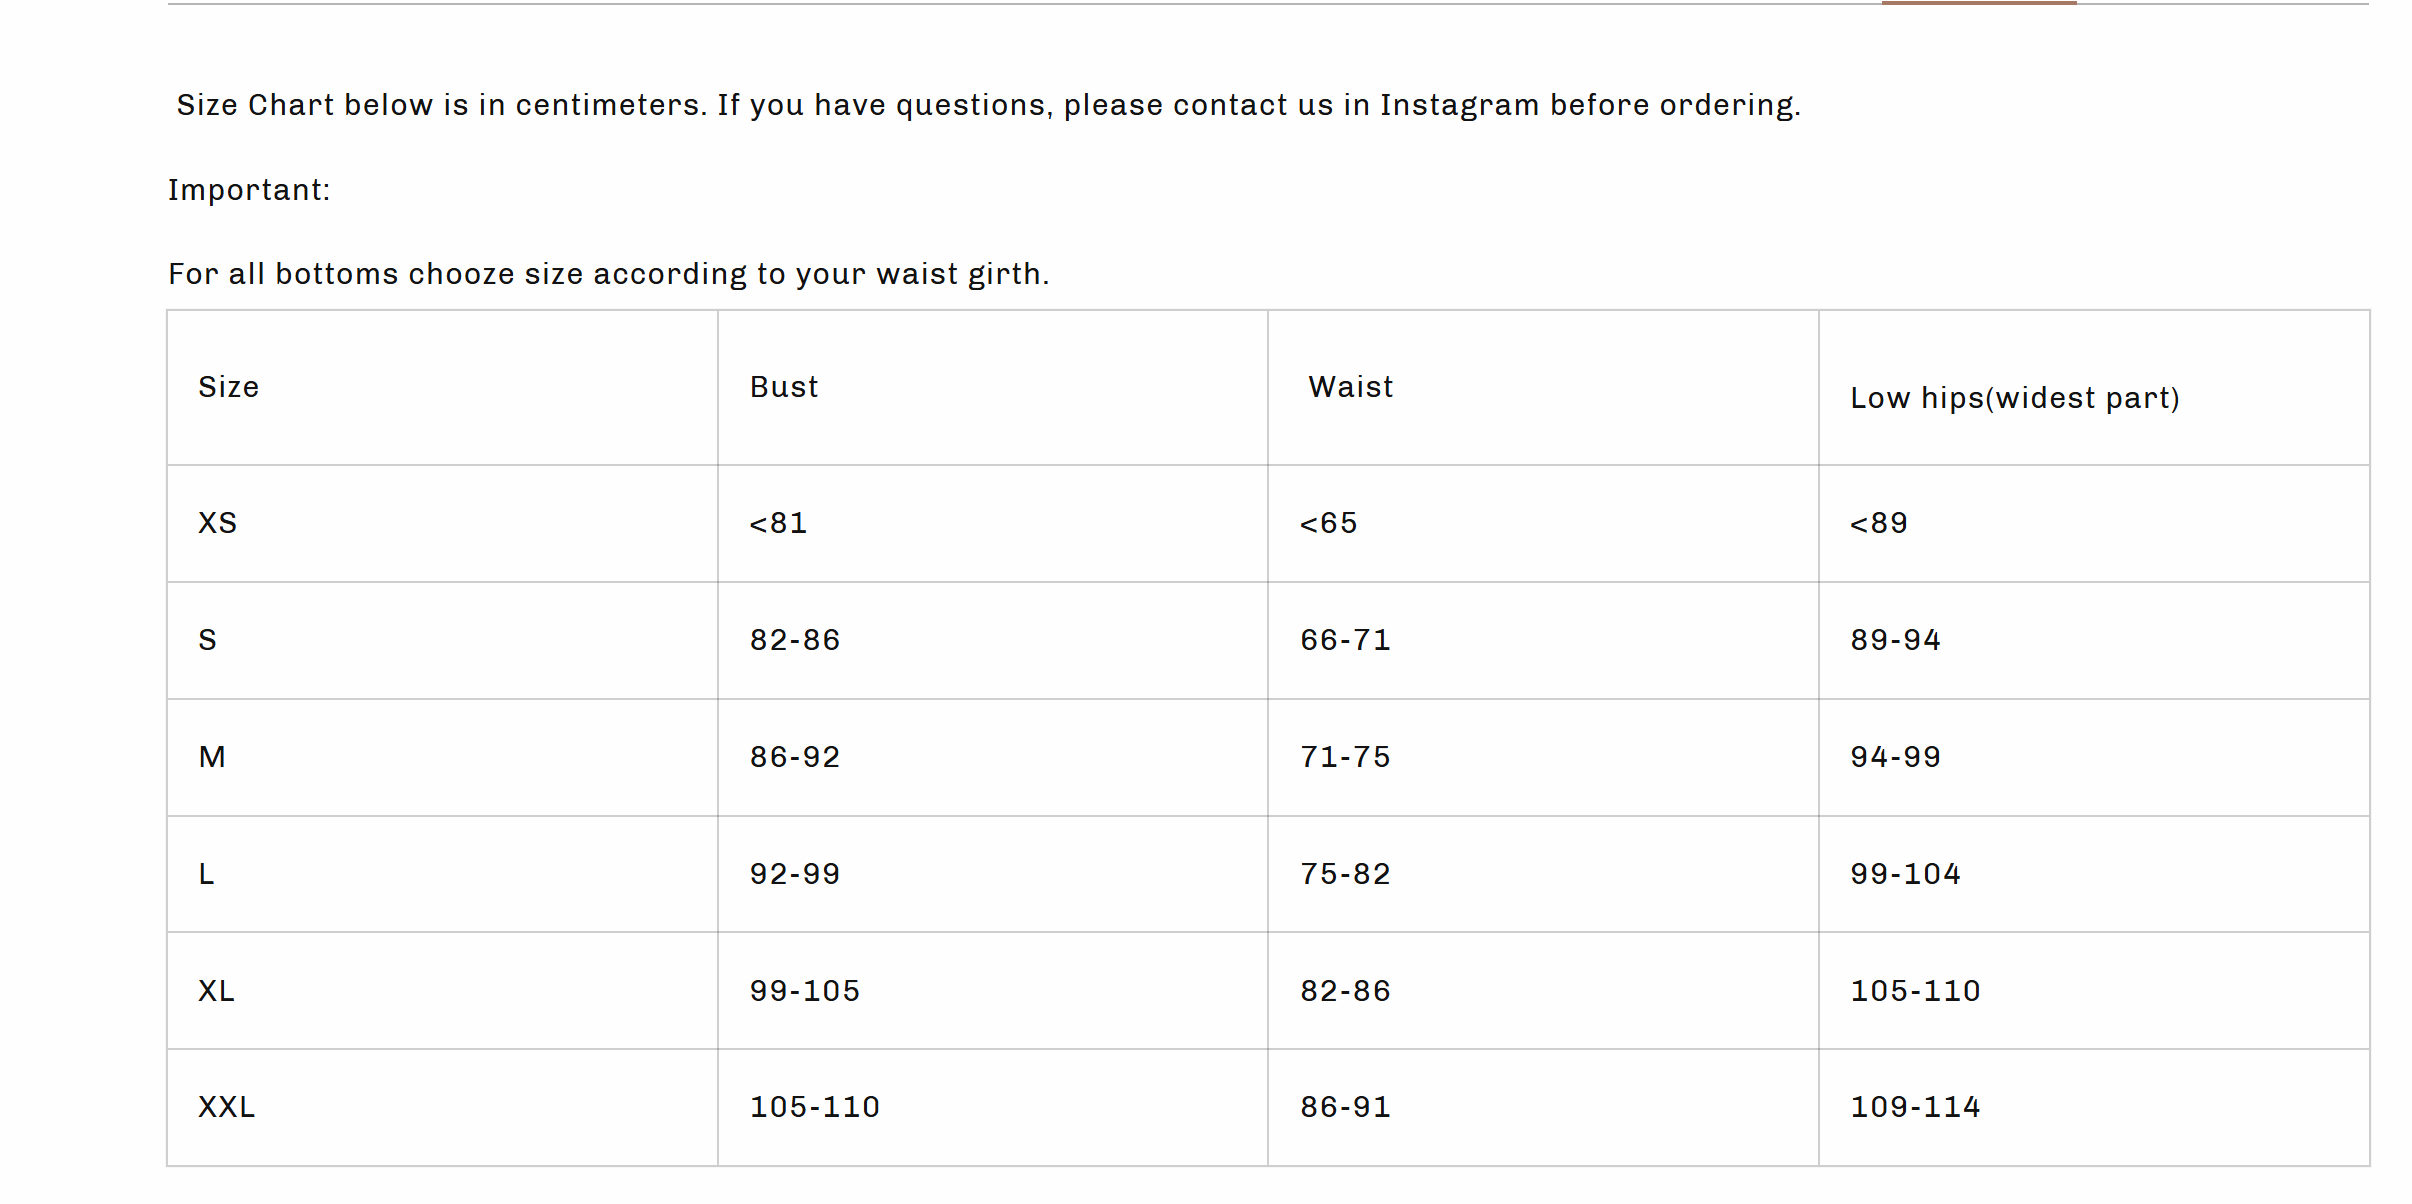Screen dimensions: 2412x1204
Task: Select the M size row label
Action: click(212, 757)
